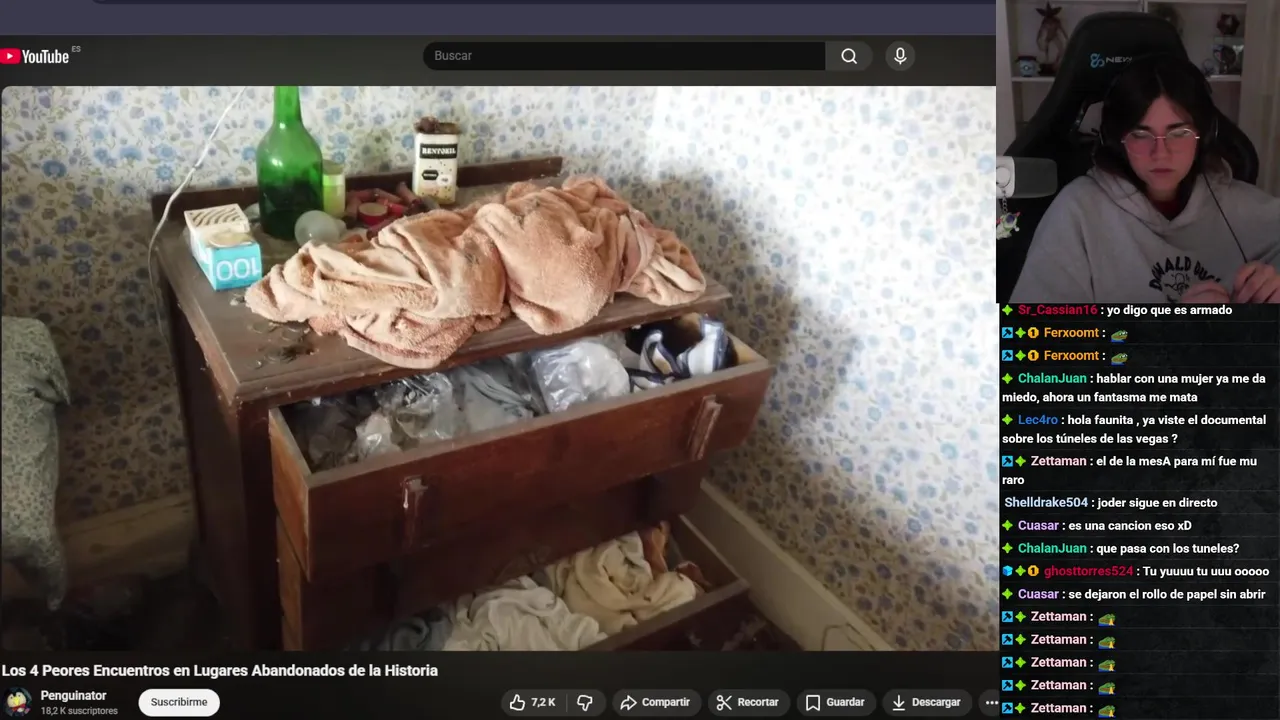Image resolution: width=1280 pixels, height=720 pixels.
Task: Subscribe with the Suscribirme button
Action: [x=179, y=702]
